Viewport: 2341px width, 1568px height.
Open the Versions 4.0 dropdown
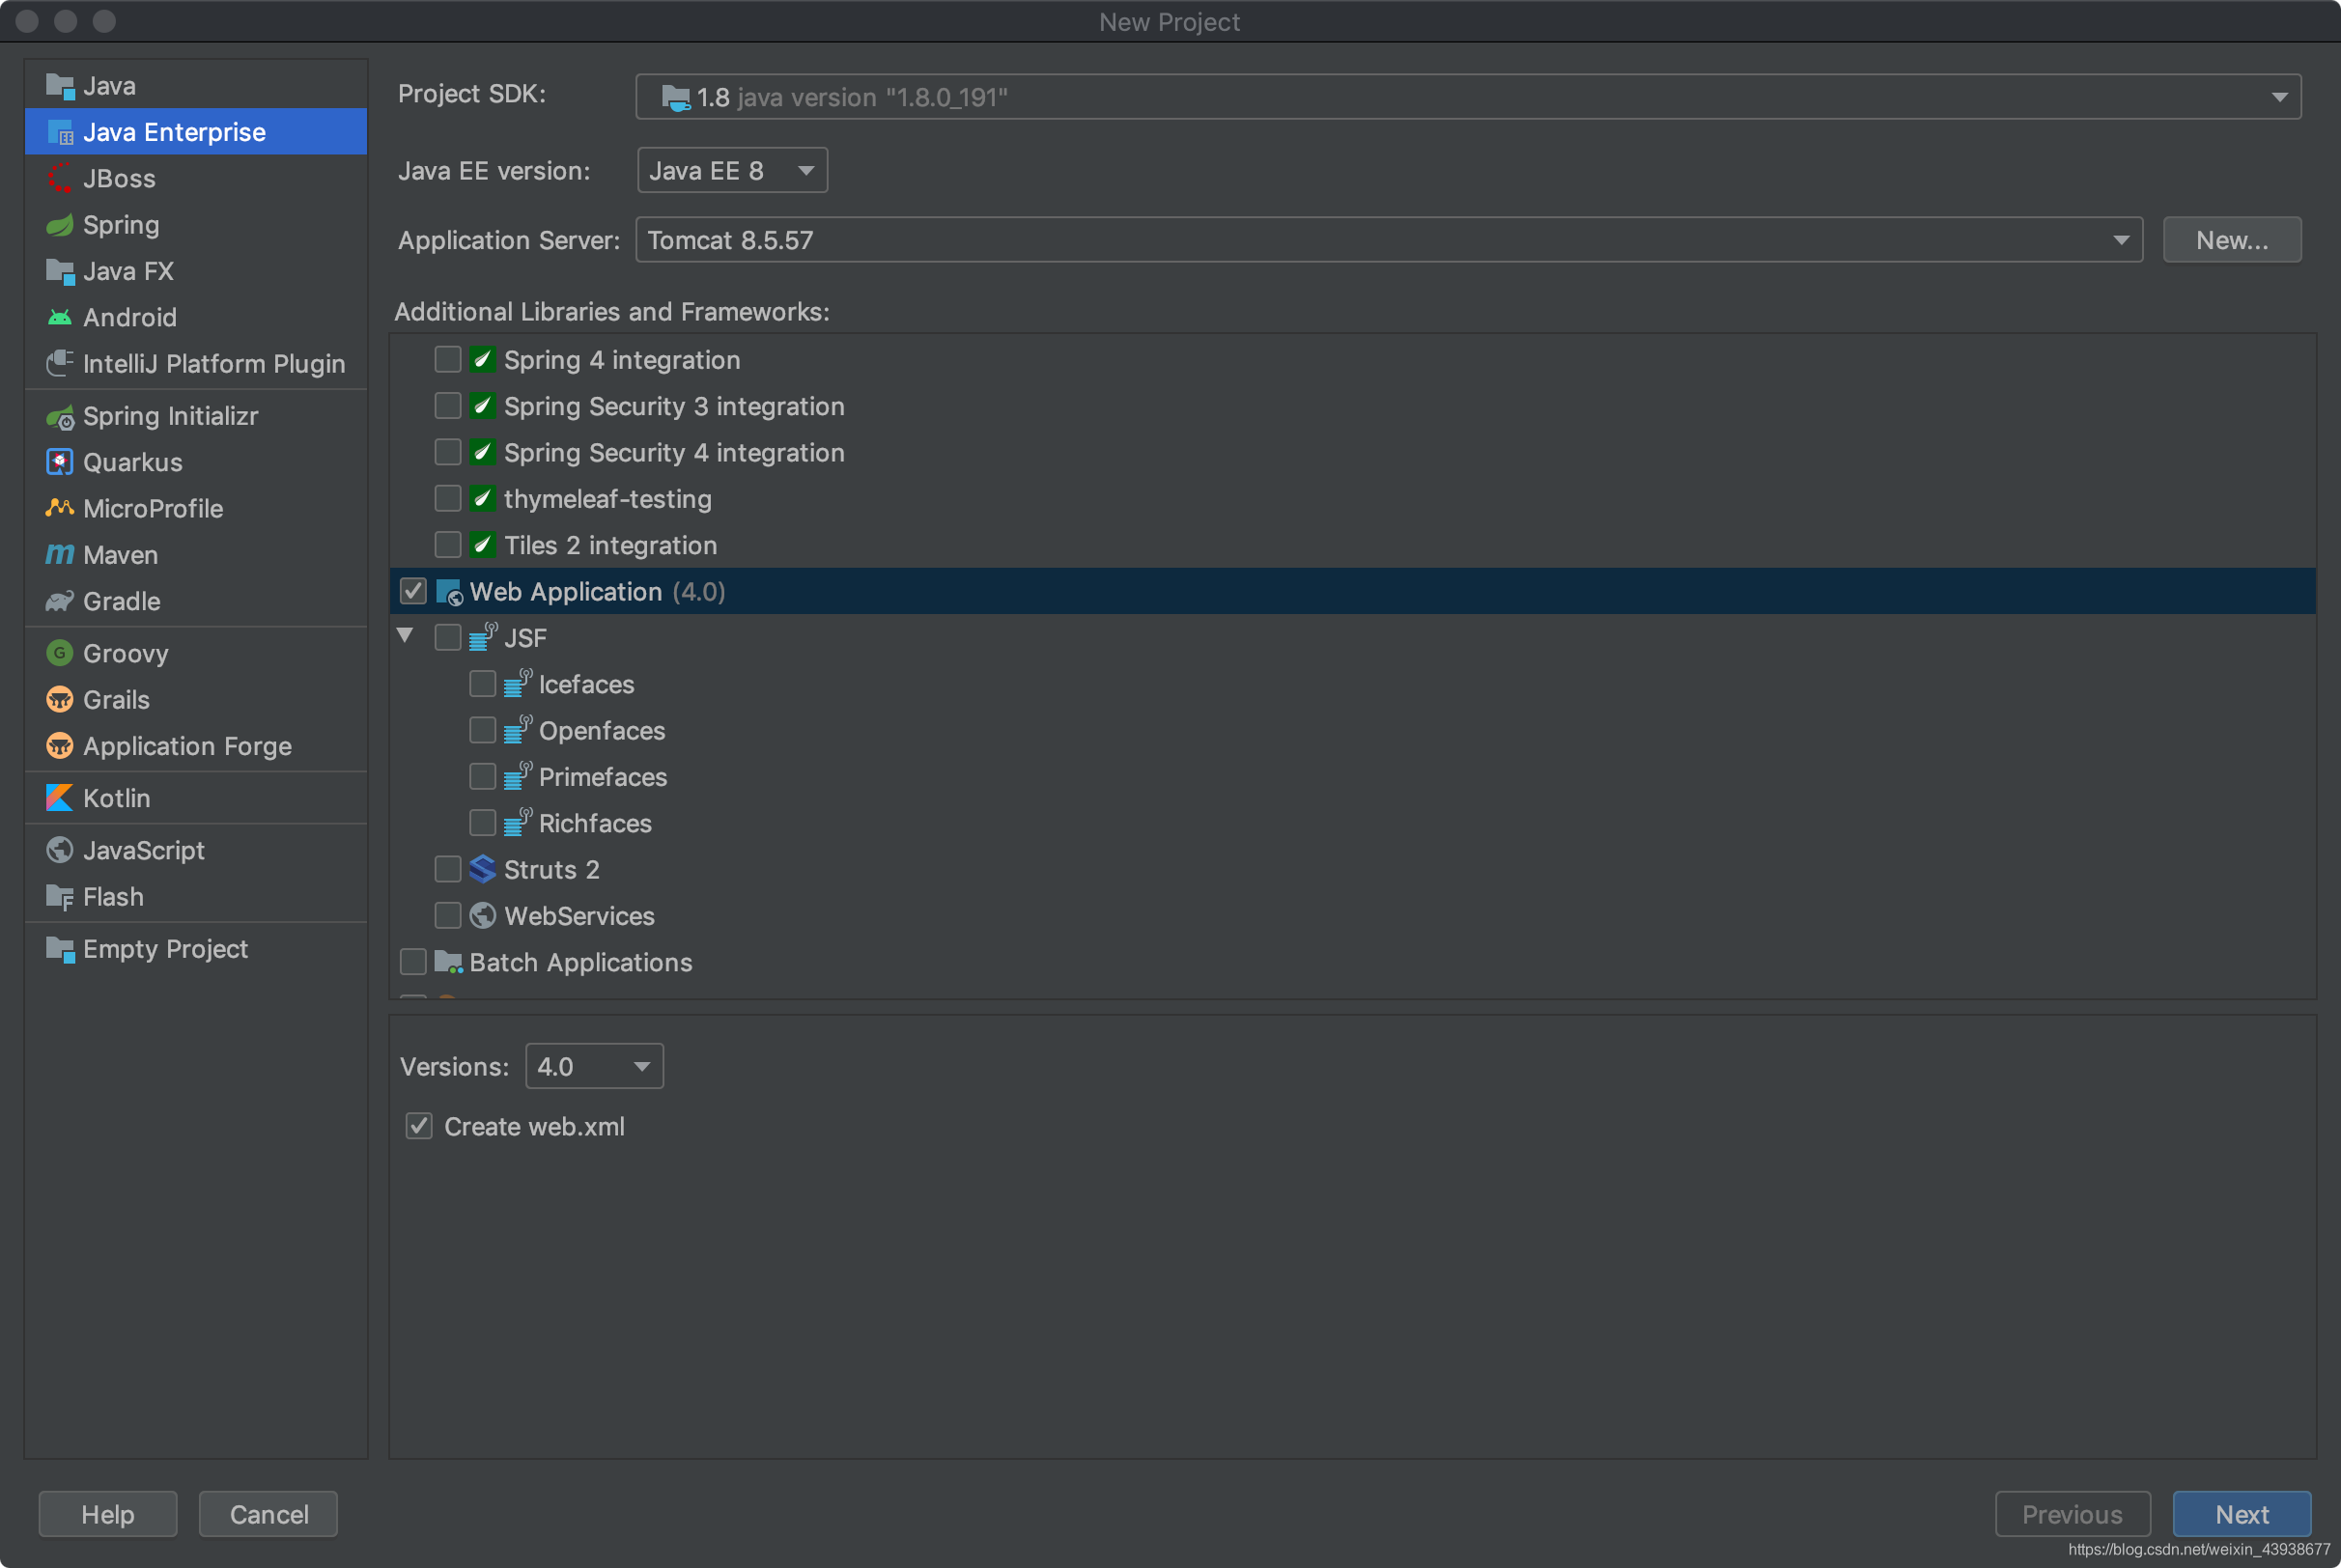pos(594,1067)
